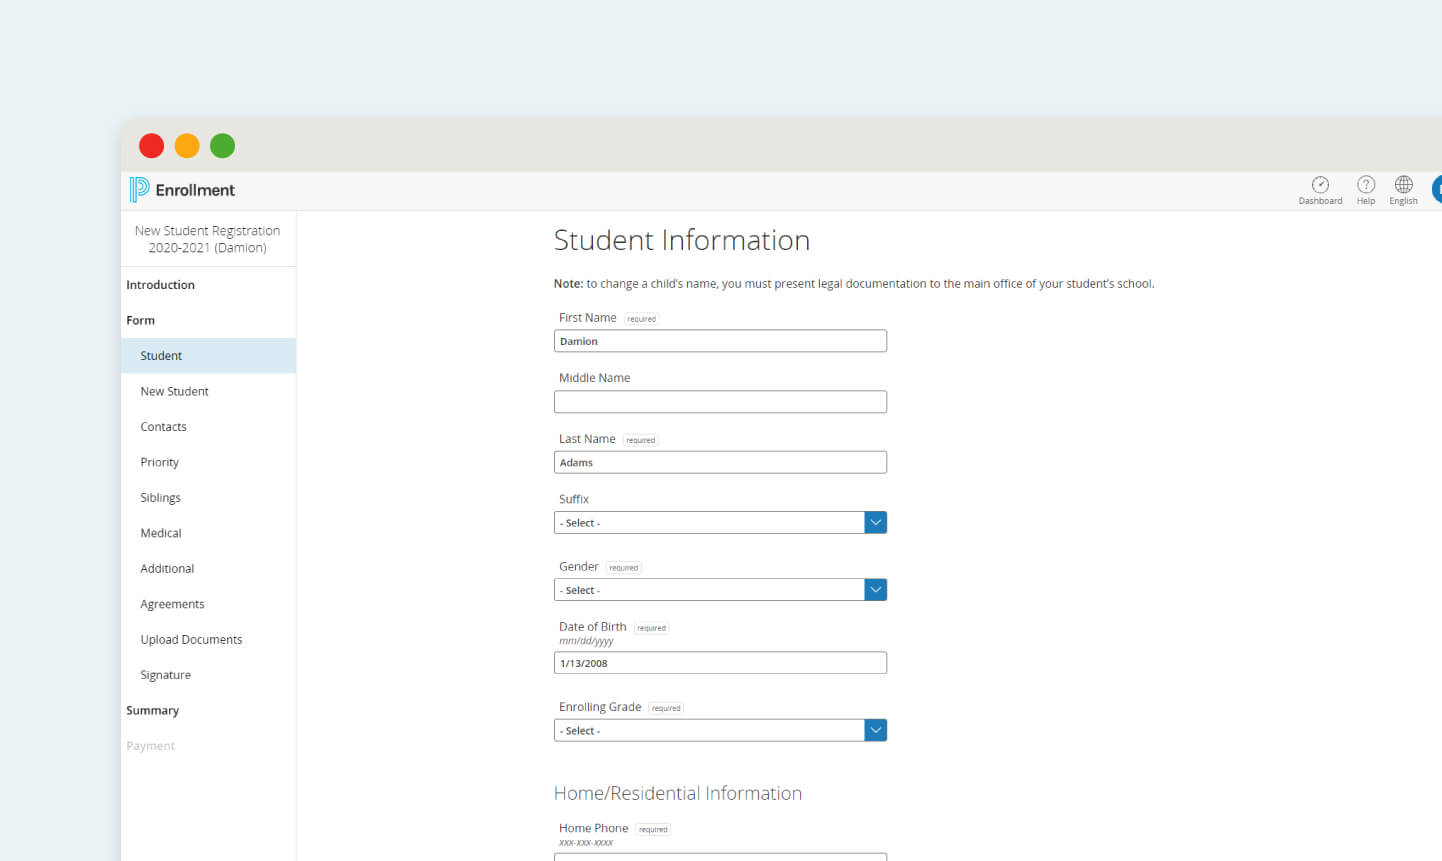This screenshot has width=1442, height=861.
Task: Select the Agreements section
Action: [x=172, y=603]
